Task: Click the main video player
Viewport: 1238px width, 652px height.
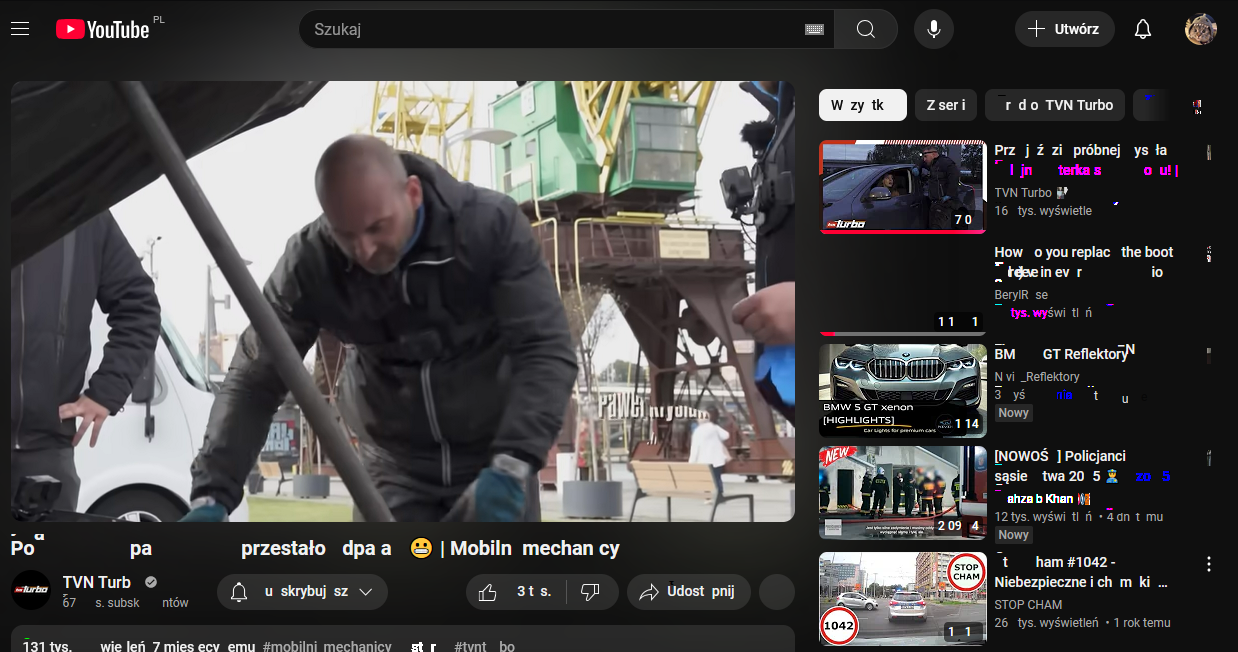Action: (x=403, y=301)
